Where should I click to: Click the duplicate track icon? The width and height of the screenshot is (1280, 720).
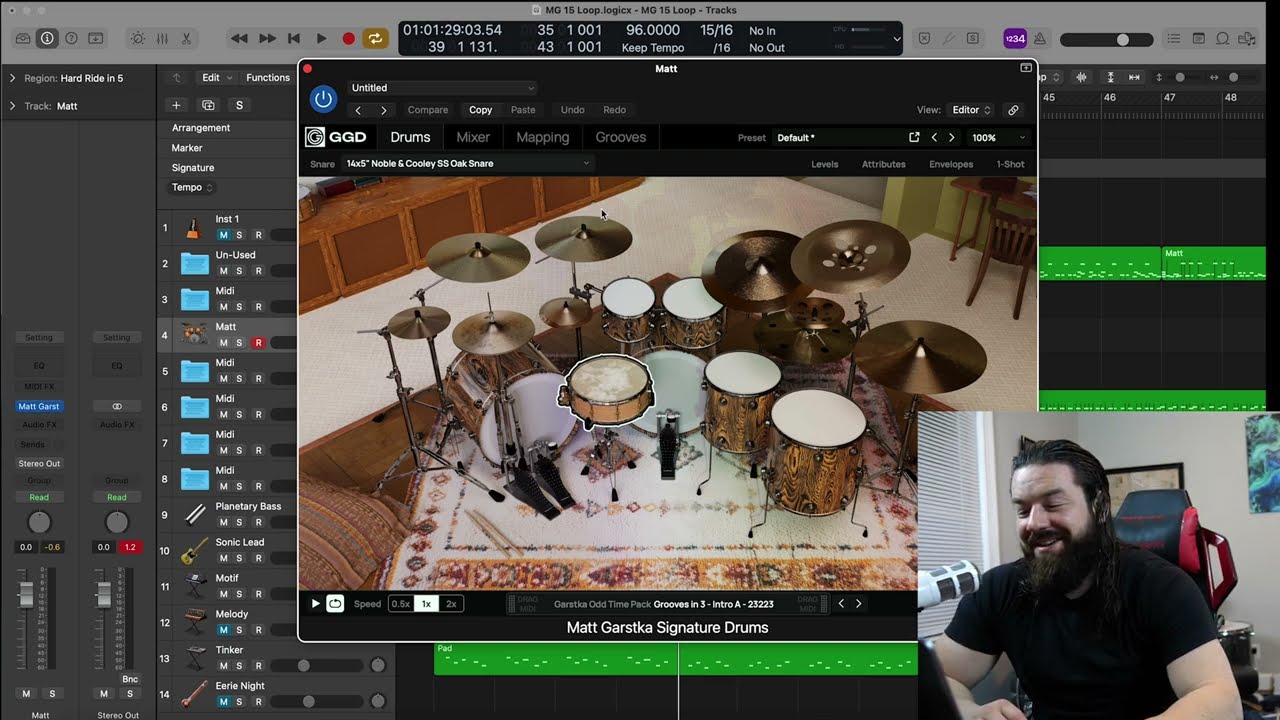[x=208, y=105]
